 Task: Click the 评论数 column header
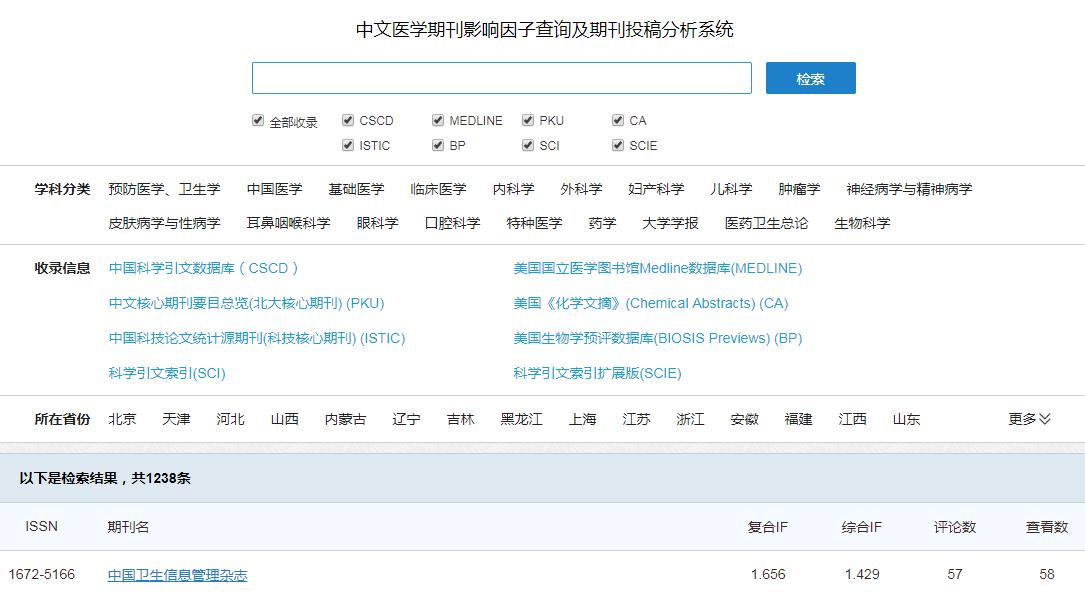tap(955, 527)
